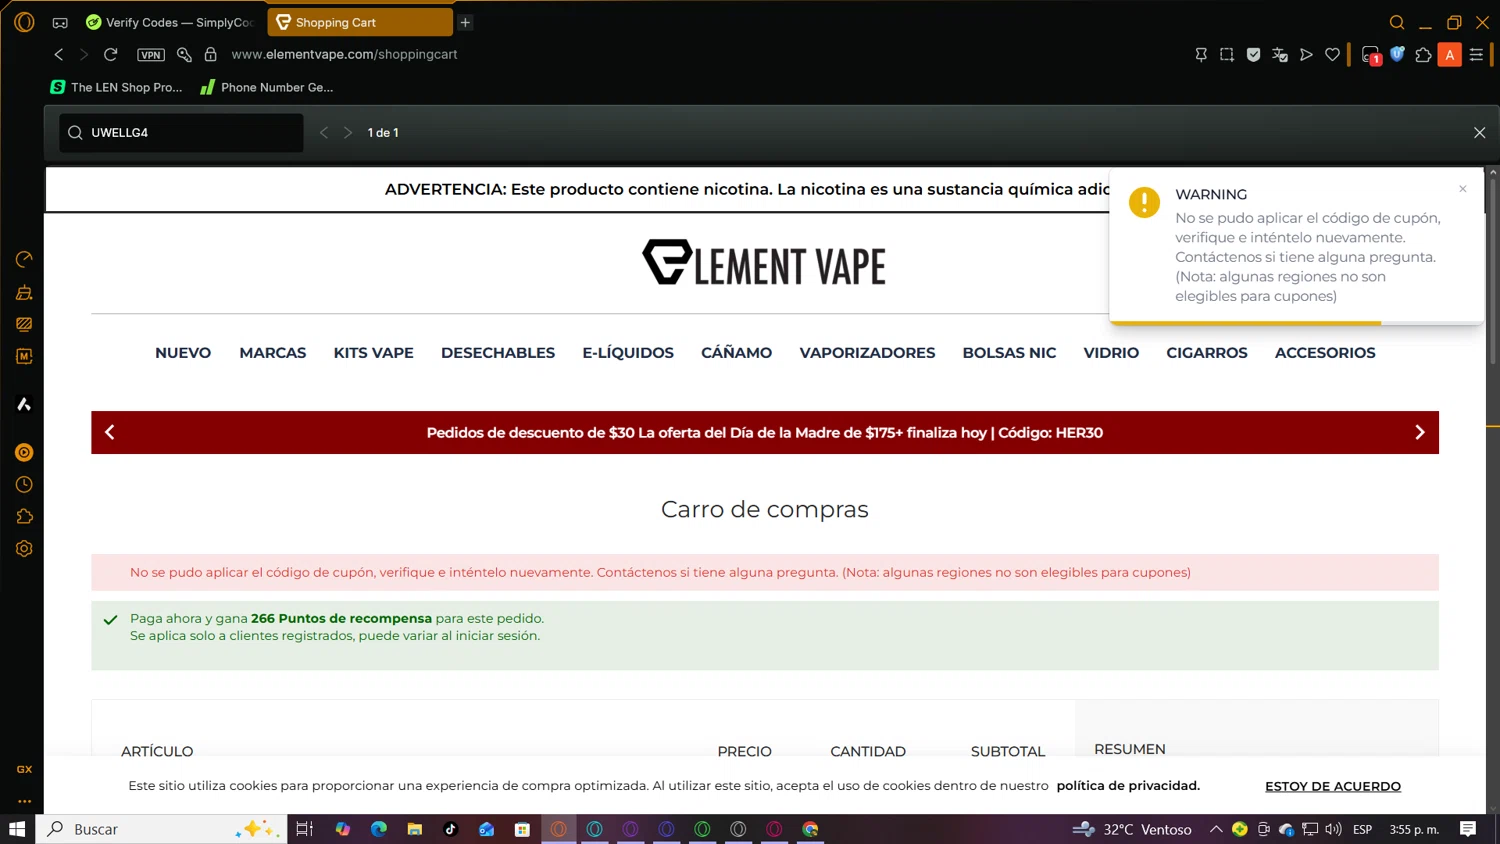
Task: Open the blue U shield extension
Action: pyautogui.click(x=1397, y=54)
